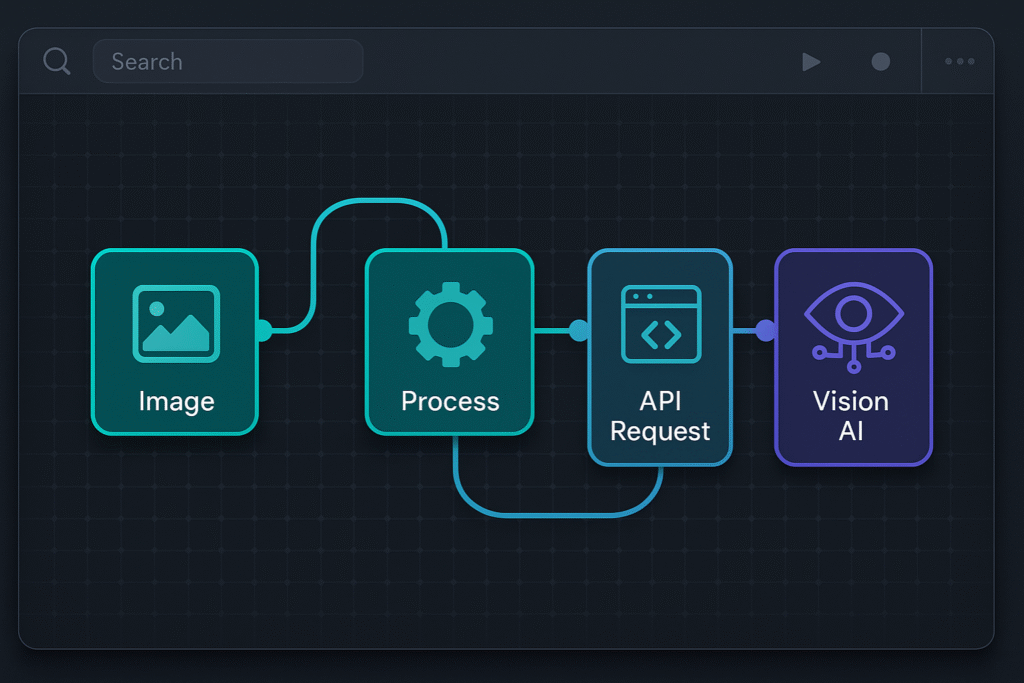1024x683 pixels.
Task: Select the API Request node label
Action: 660,416
